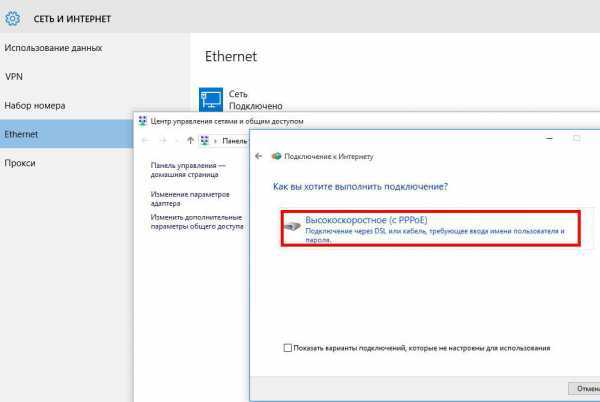Click the "Сеть Подключено" network entry text
This screenshot has width=600, height=402.
tap(255, 100)
